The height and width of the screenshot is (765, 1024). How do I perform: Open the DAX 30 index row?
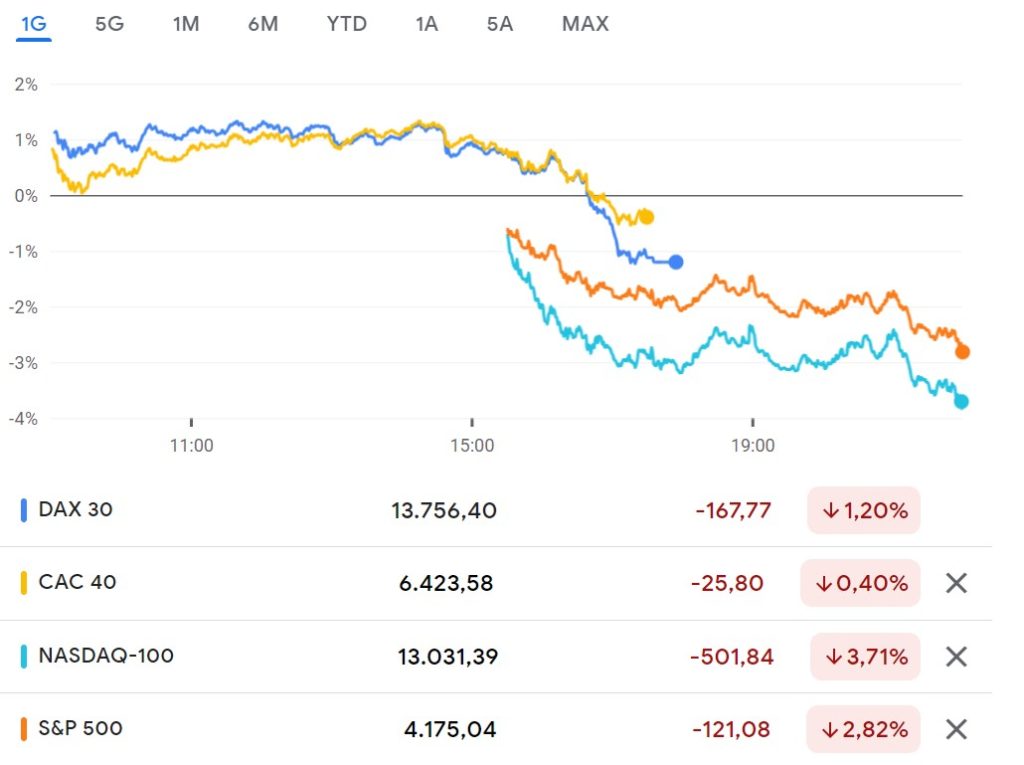point(496,510)
